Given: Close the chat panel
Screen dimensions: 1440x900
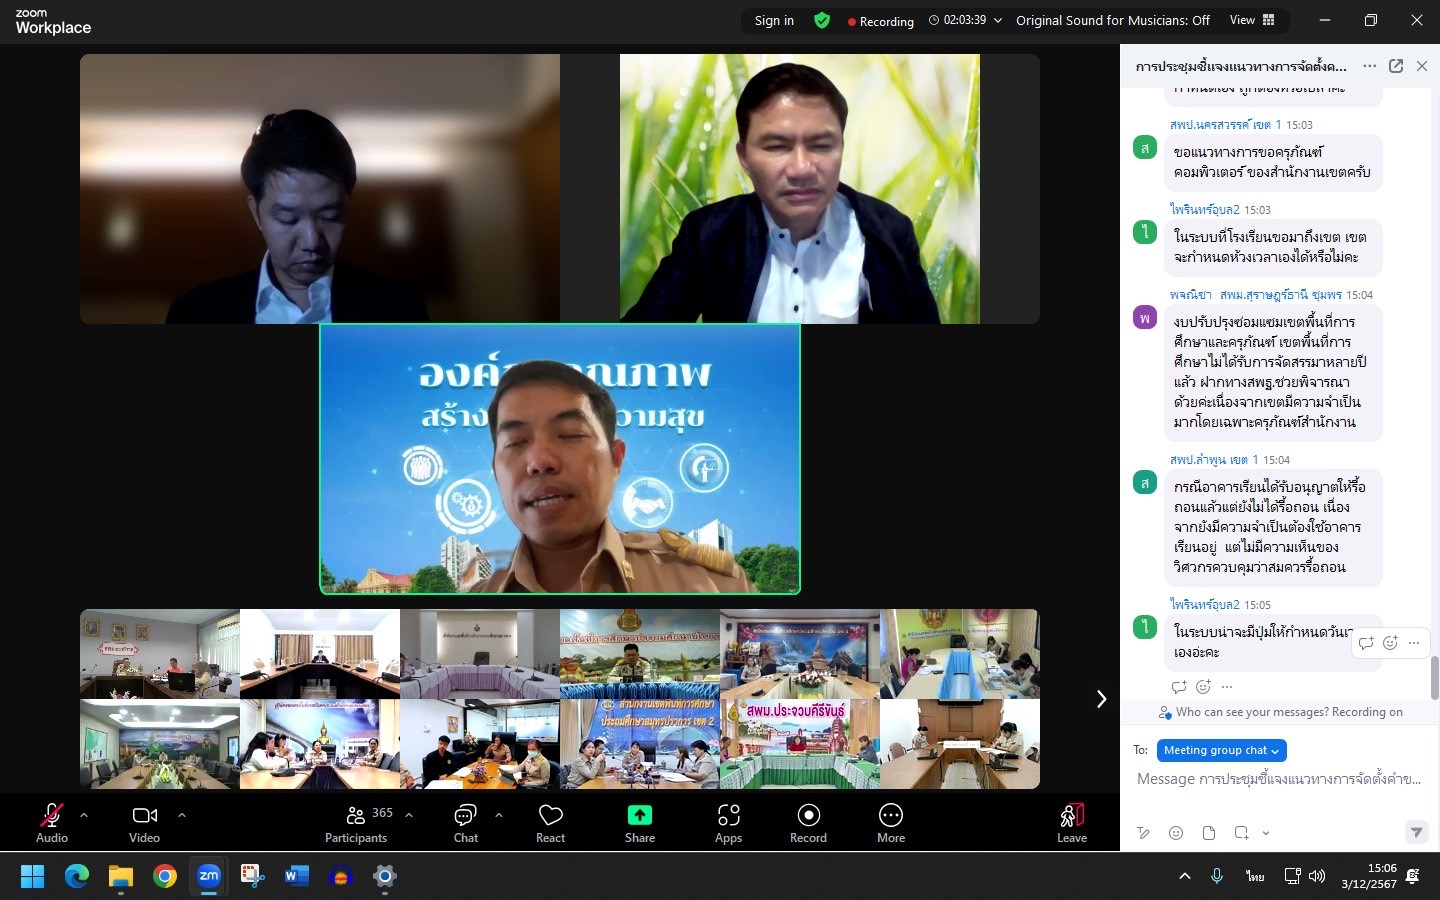Looking at the screenshot, I should pos(1422,66).
